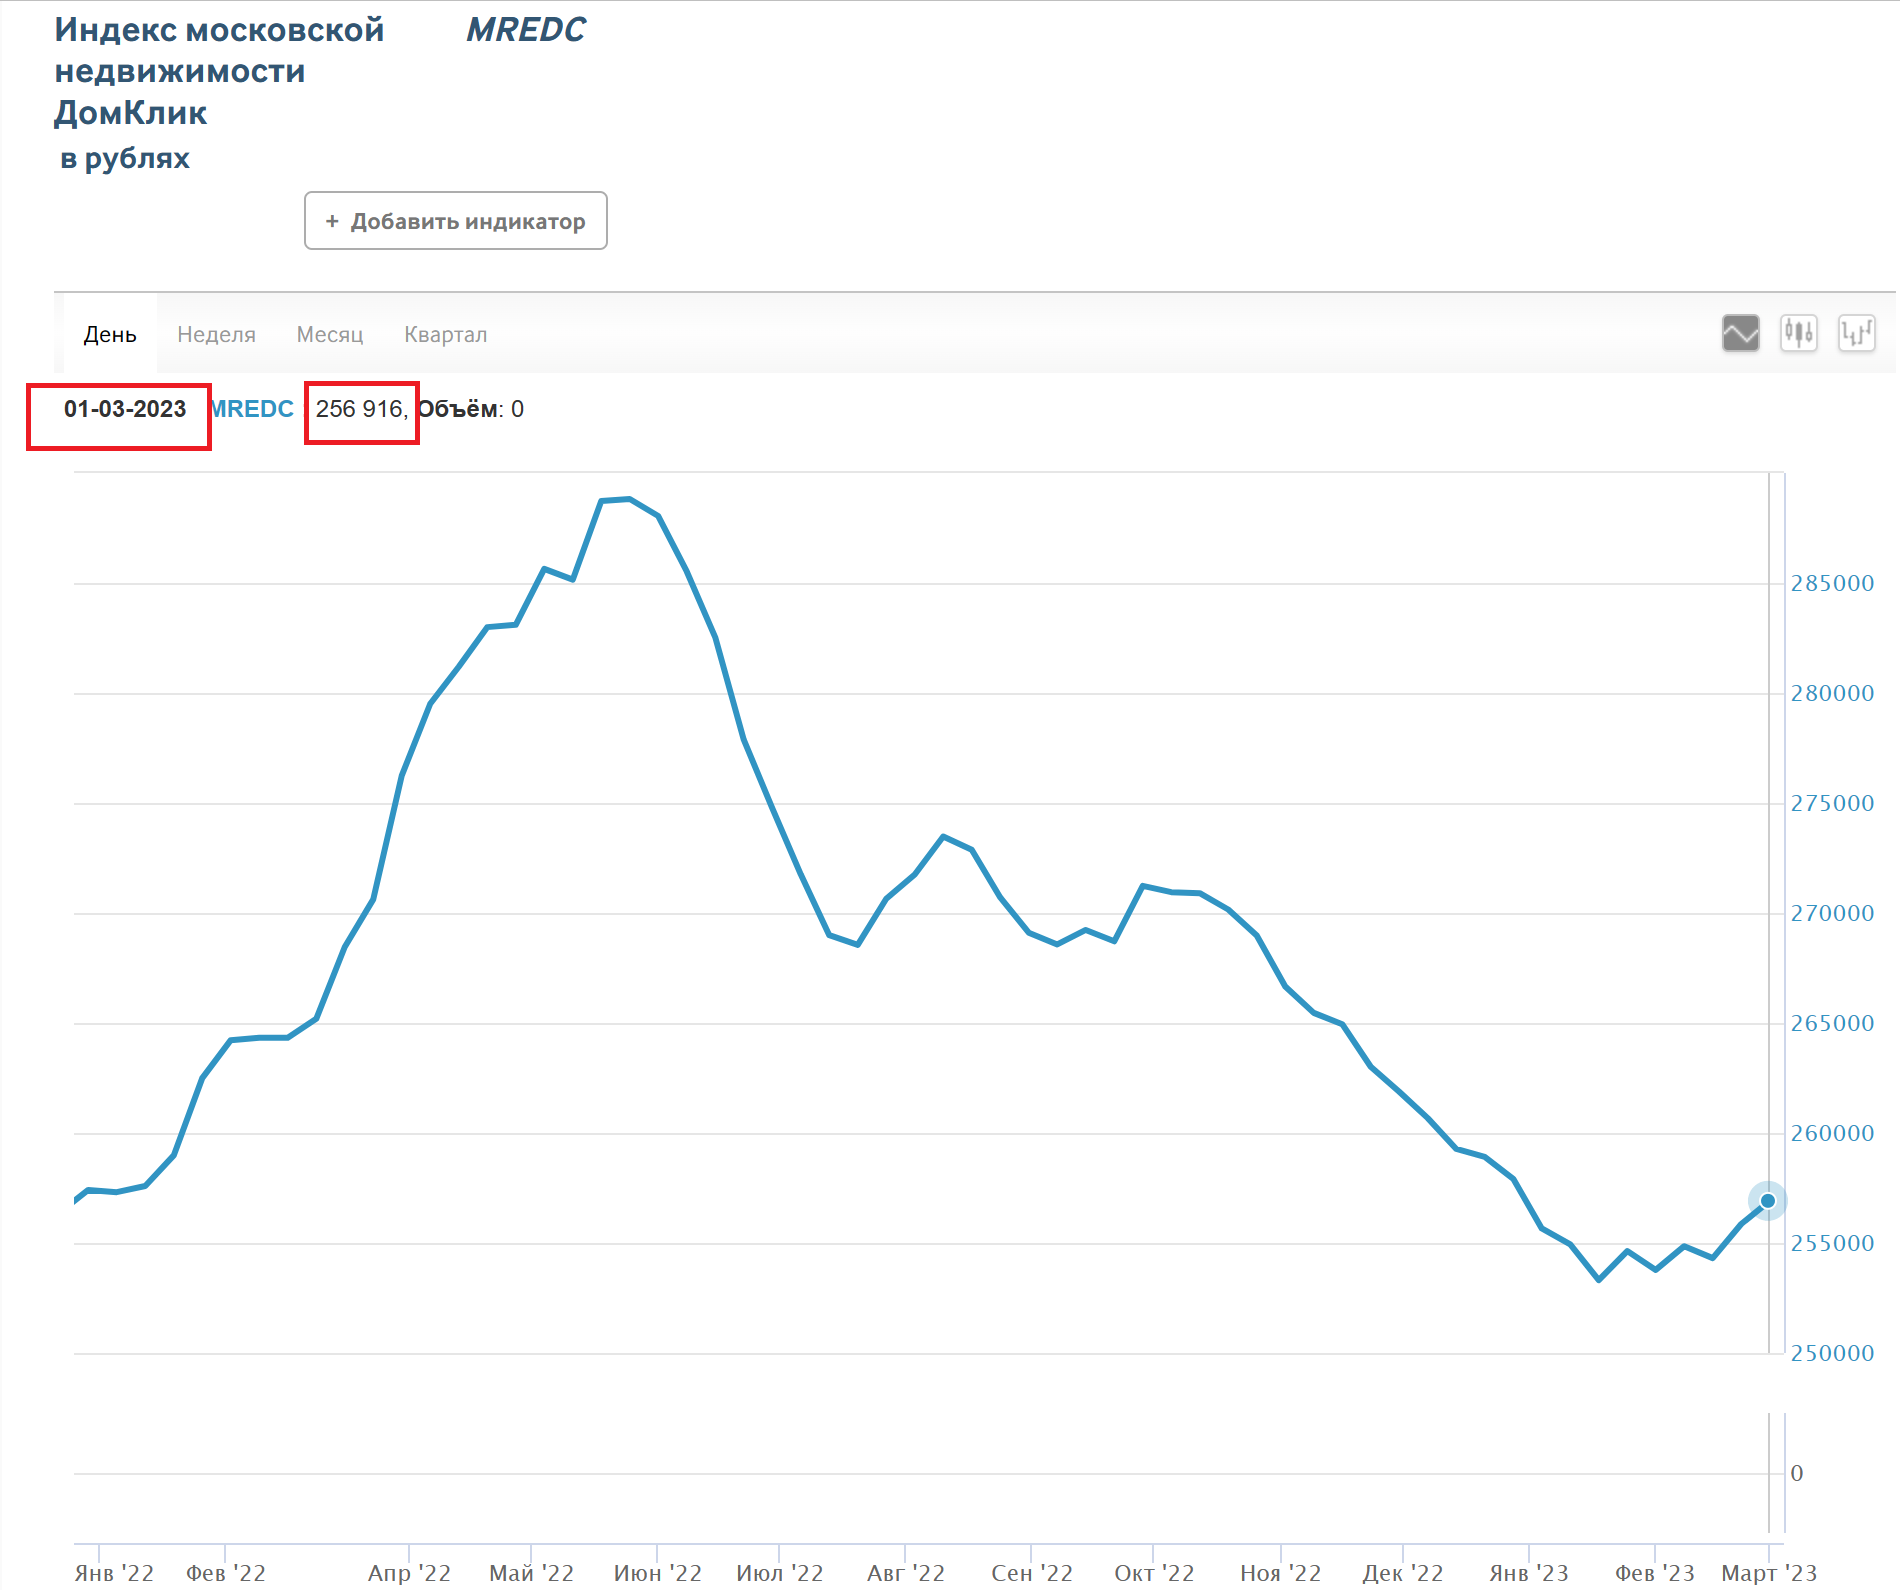Screen dimensions: 1900x1590
Task: Click the 285000 axis label
Action: (x=1832, y=583)
